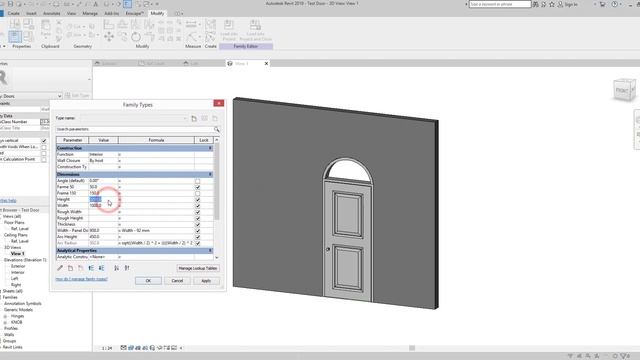Click the Load into Project icon

(x=229, y=25)
